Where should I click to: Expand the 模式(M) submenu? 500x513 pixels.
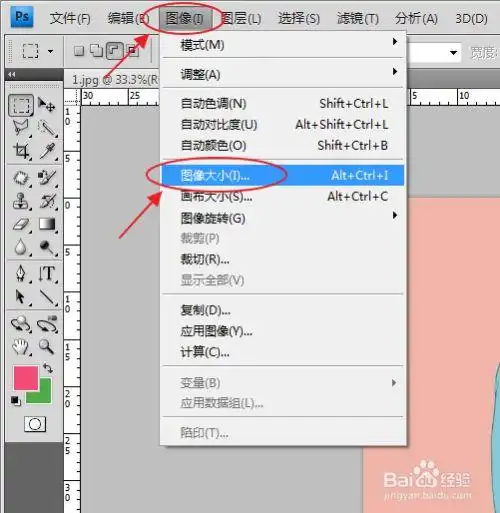283,44
